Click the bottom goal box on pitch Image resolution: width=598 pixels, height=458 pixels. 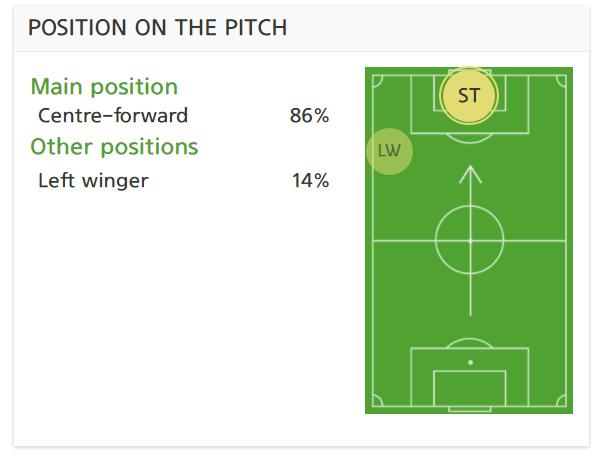point(470,388)
